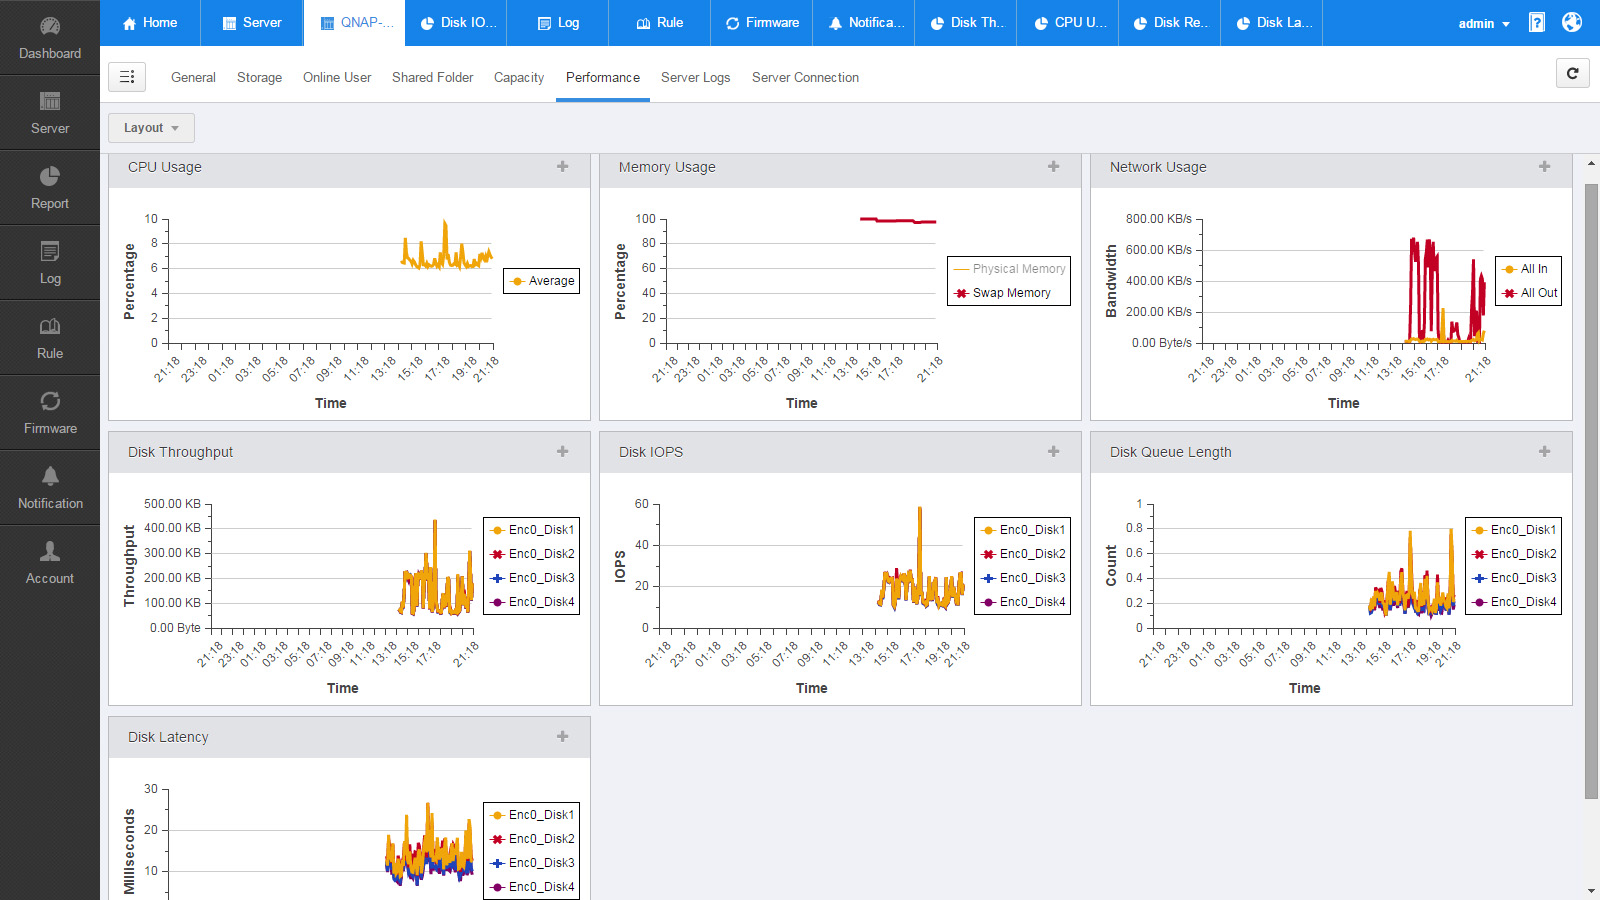Click the vertical scrollbar thumb
This screenshot has height=900, width=1600.
1591,491
